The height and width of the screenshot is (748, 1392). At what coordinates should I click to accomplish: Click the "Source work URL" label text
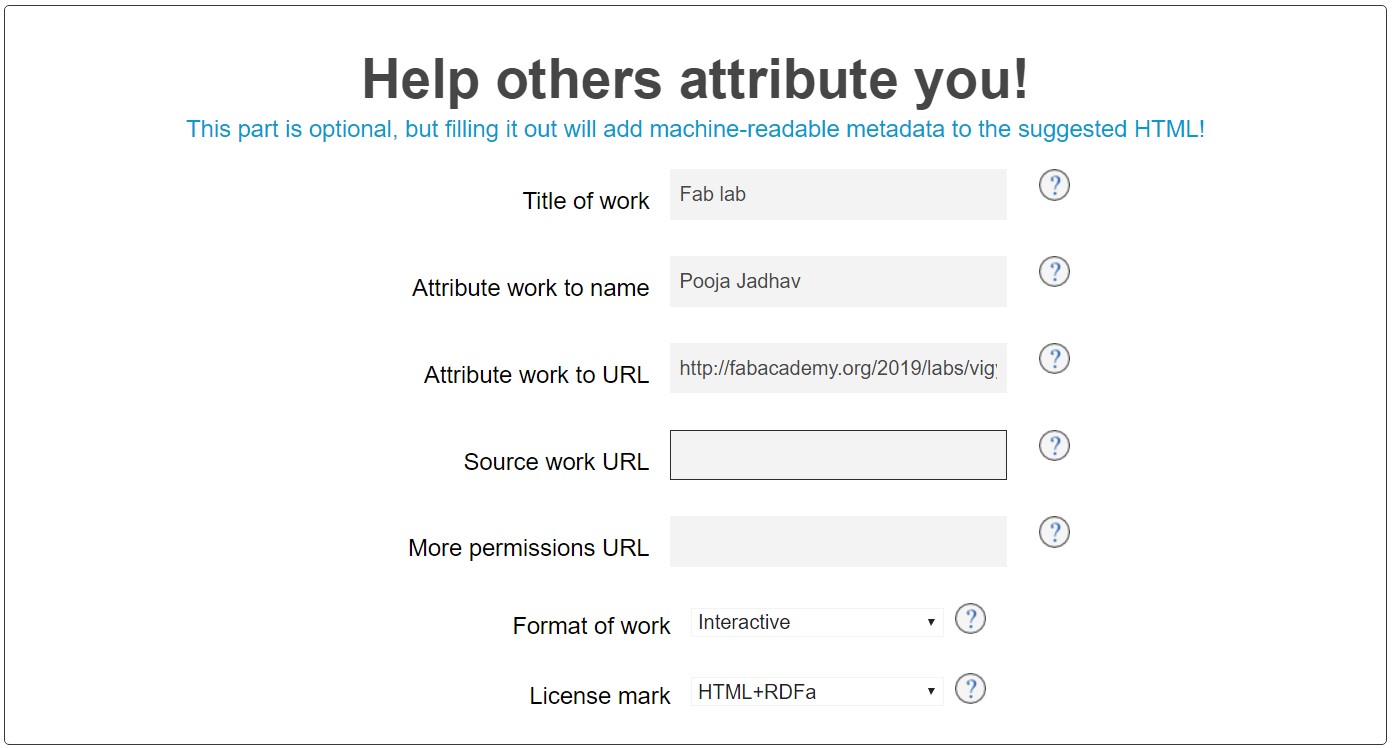pos(556,462)
